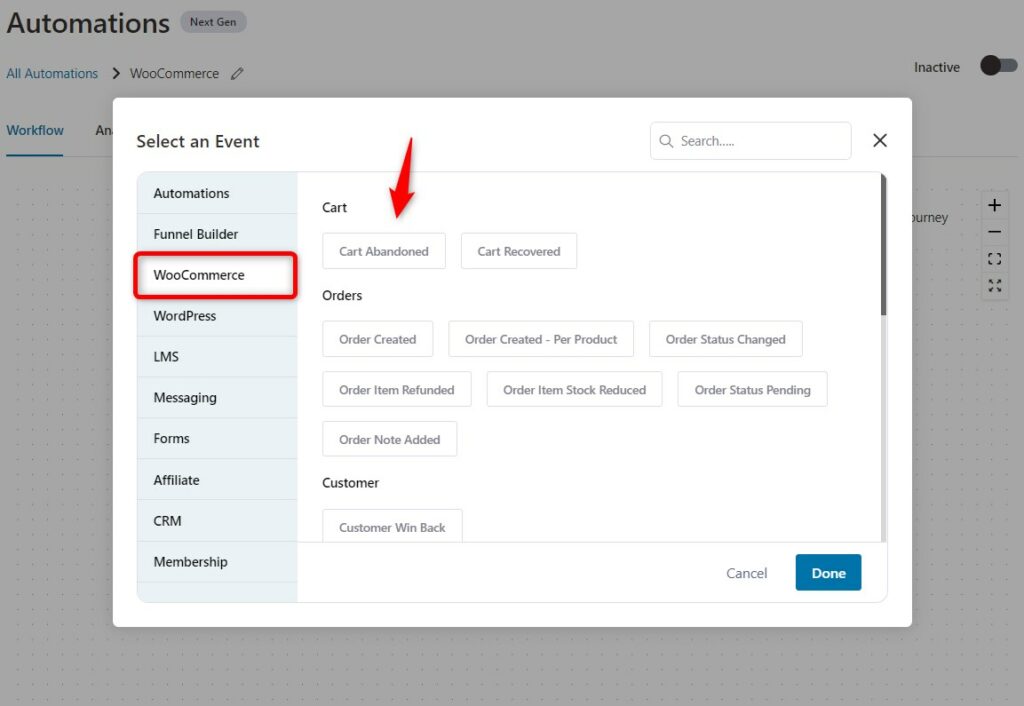Toggle the Inactive automation switch

999,65
